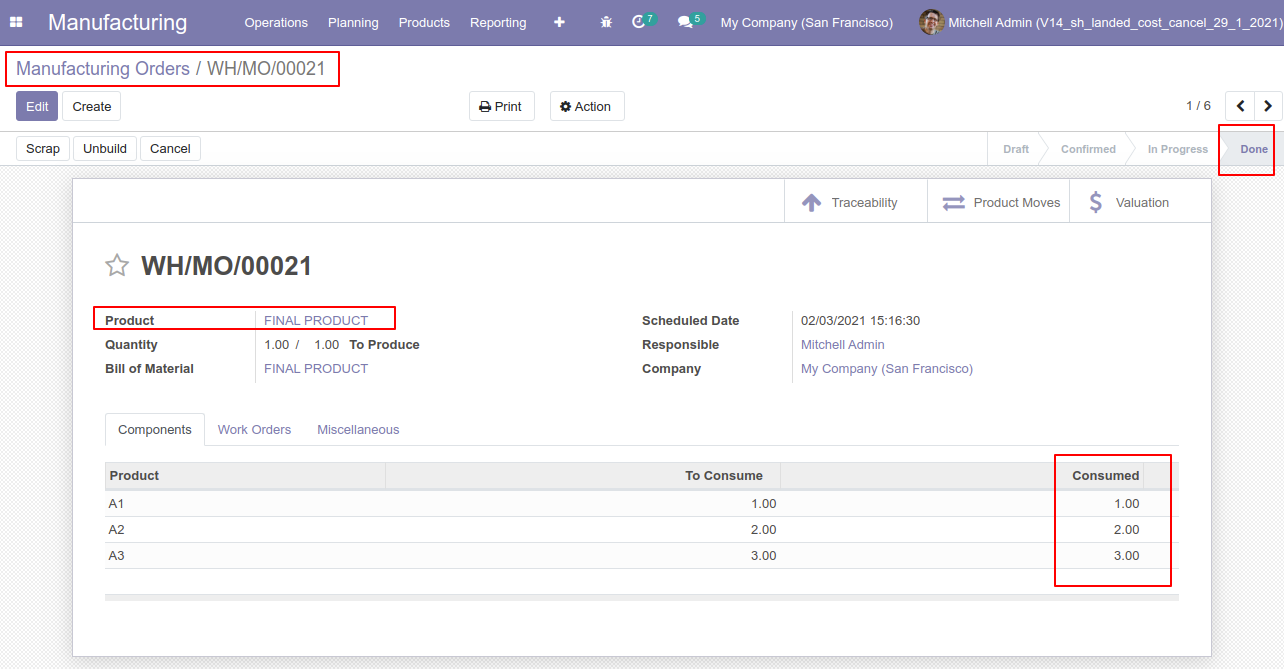Open the conversations chat bubble icon
The width and height of the screenshot is (1284, 669).
tap(685, 22)
